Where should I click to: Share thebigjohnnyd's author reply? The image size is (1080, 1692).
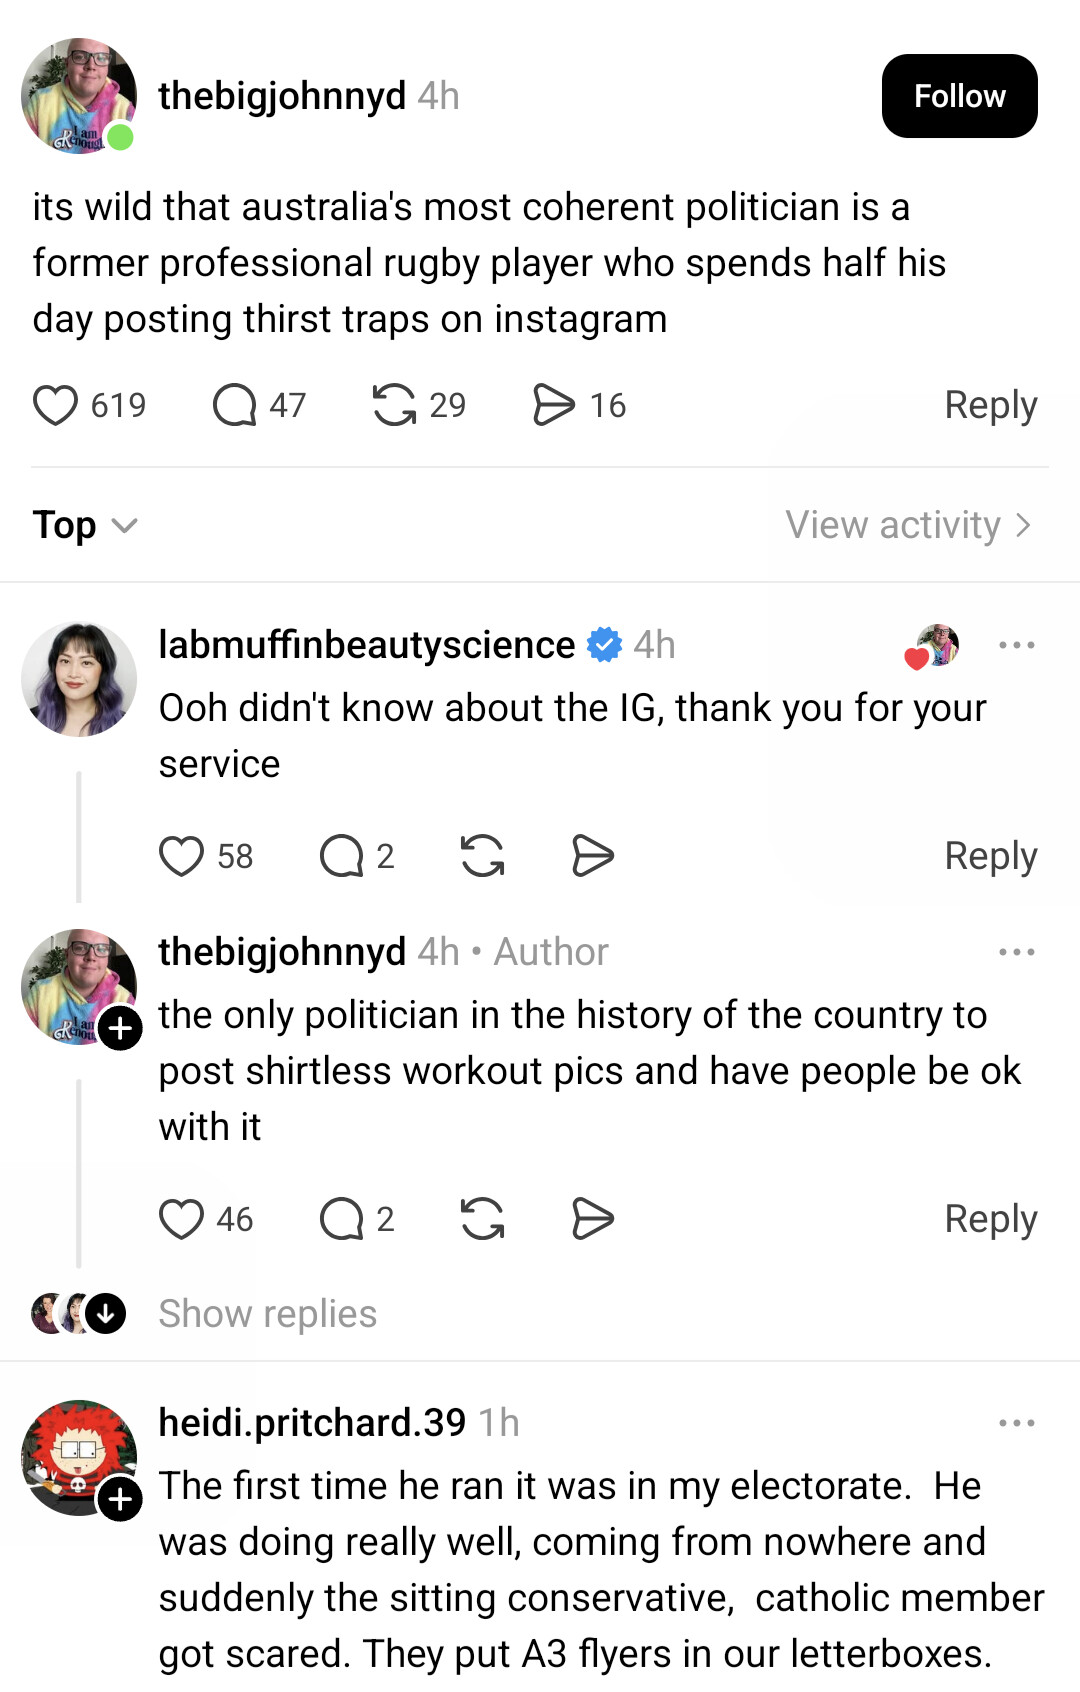592,1219
